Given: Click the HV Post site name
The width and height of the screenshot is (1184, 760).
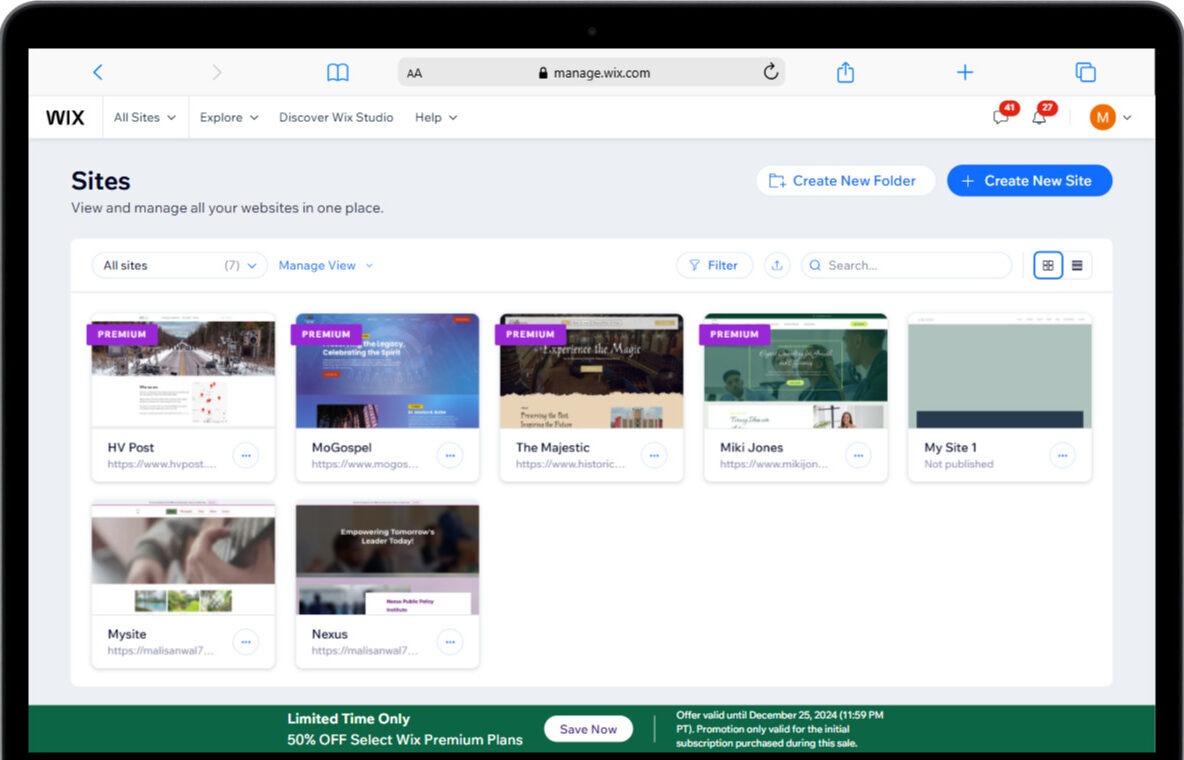Looking at the screenshot, I should 131,447.
